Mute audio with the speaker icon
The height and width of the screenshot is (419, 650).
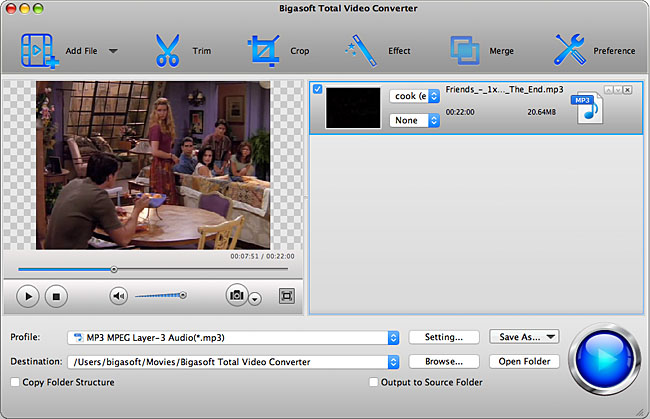119,296
